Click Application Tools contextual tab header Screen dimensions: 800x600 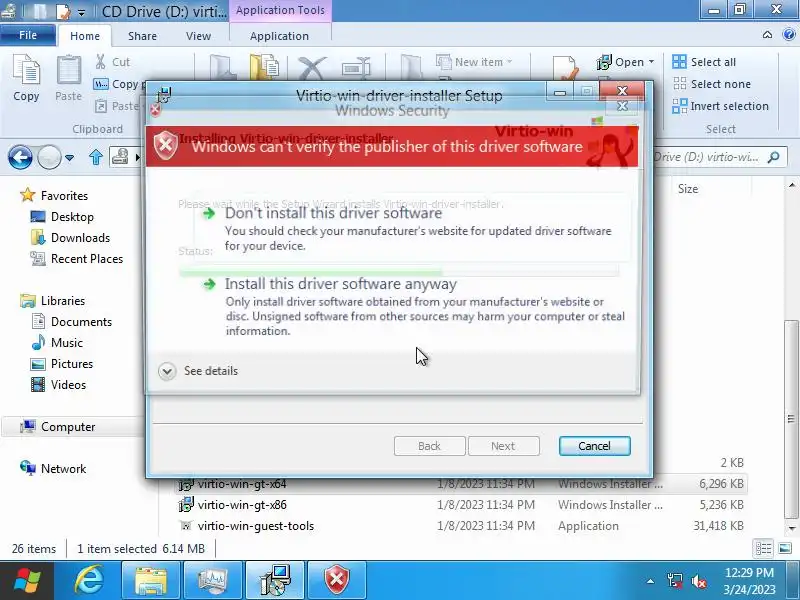pos(280,10)
